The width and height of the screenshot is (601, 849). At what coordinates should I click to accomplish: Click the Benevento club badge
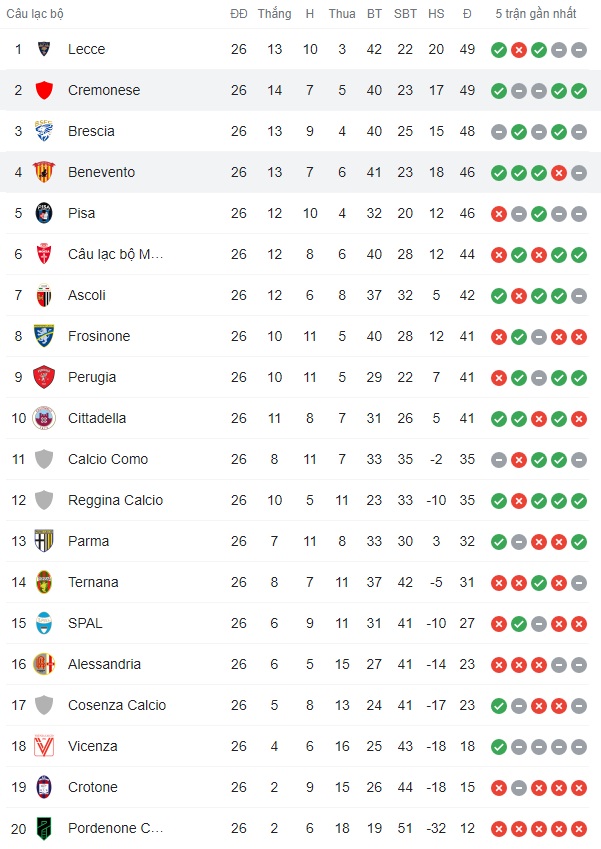point(44,172)
